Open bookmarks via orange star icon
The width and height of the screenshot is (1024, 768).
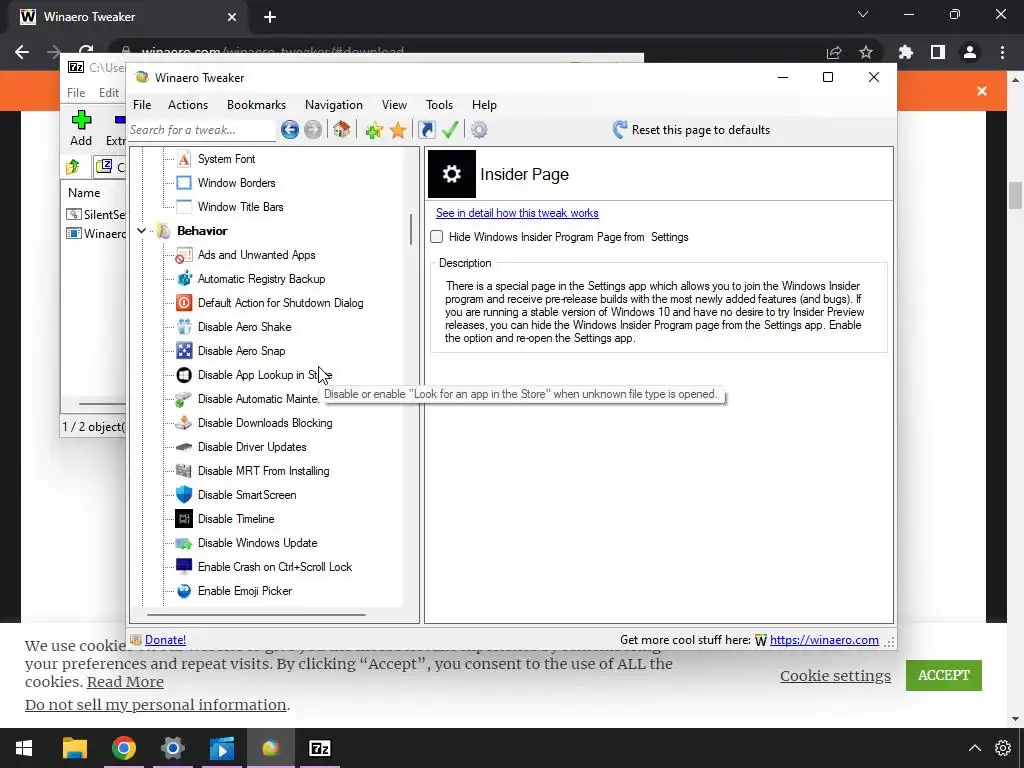[398, 130]
